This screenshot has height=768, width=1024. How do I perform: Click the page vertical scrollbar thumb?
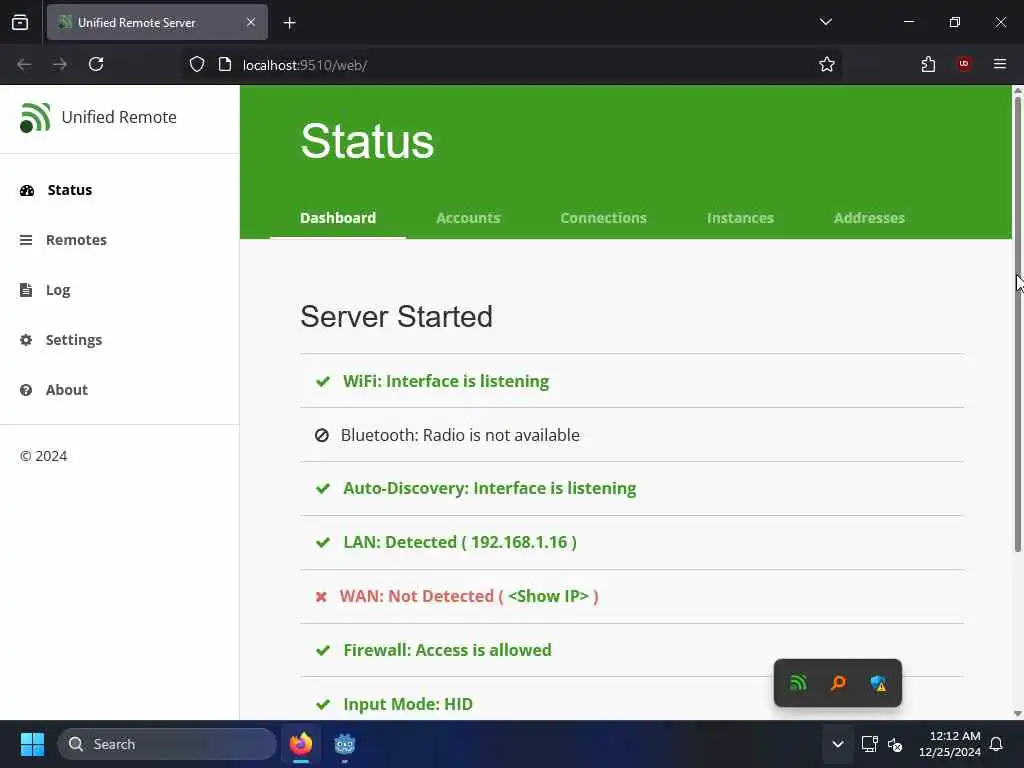click(x=1017, y=324)
